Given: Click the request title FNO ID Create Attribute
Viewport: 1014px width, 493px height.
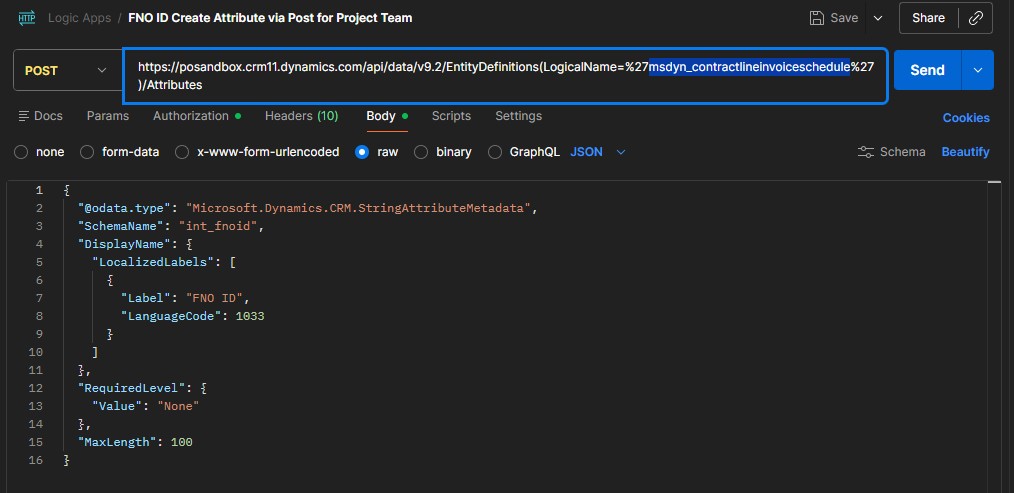Looking at the screenshot, I should [x=270, y=18].
